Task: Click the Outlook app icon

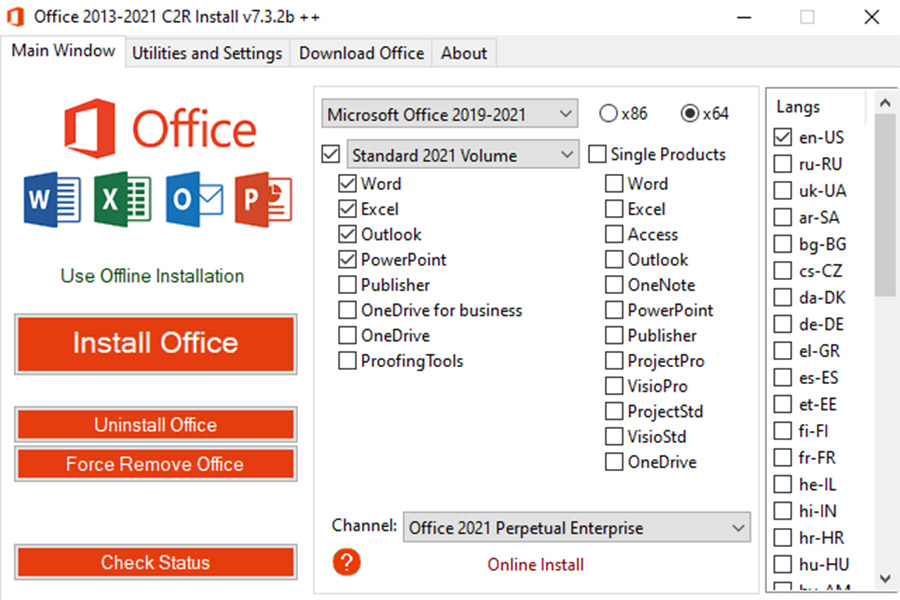Action: tap(195, 199)
